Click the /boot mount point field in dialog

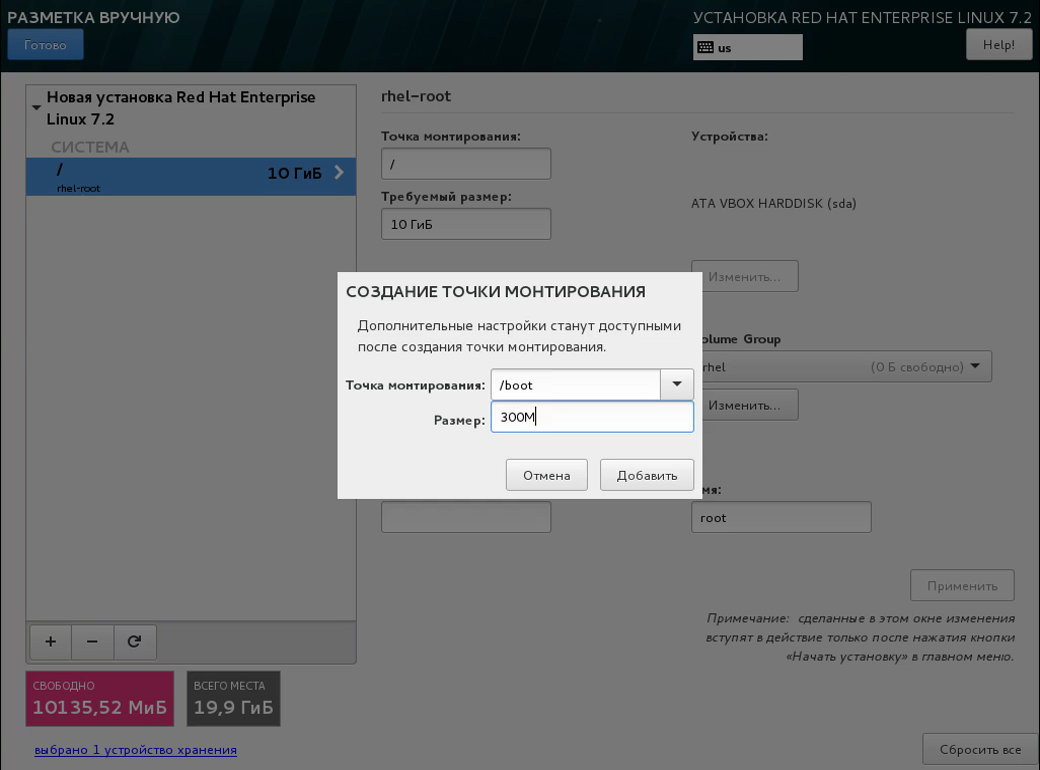pyautogui.click(x=576, y=385)
